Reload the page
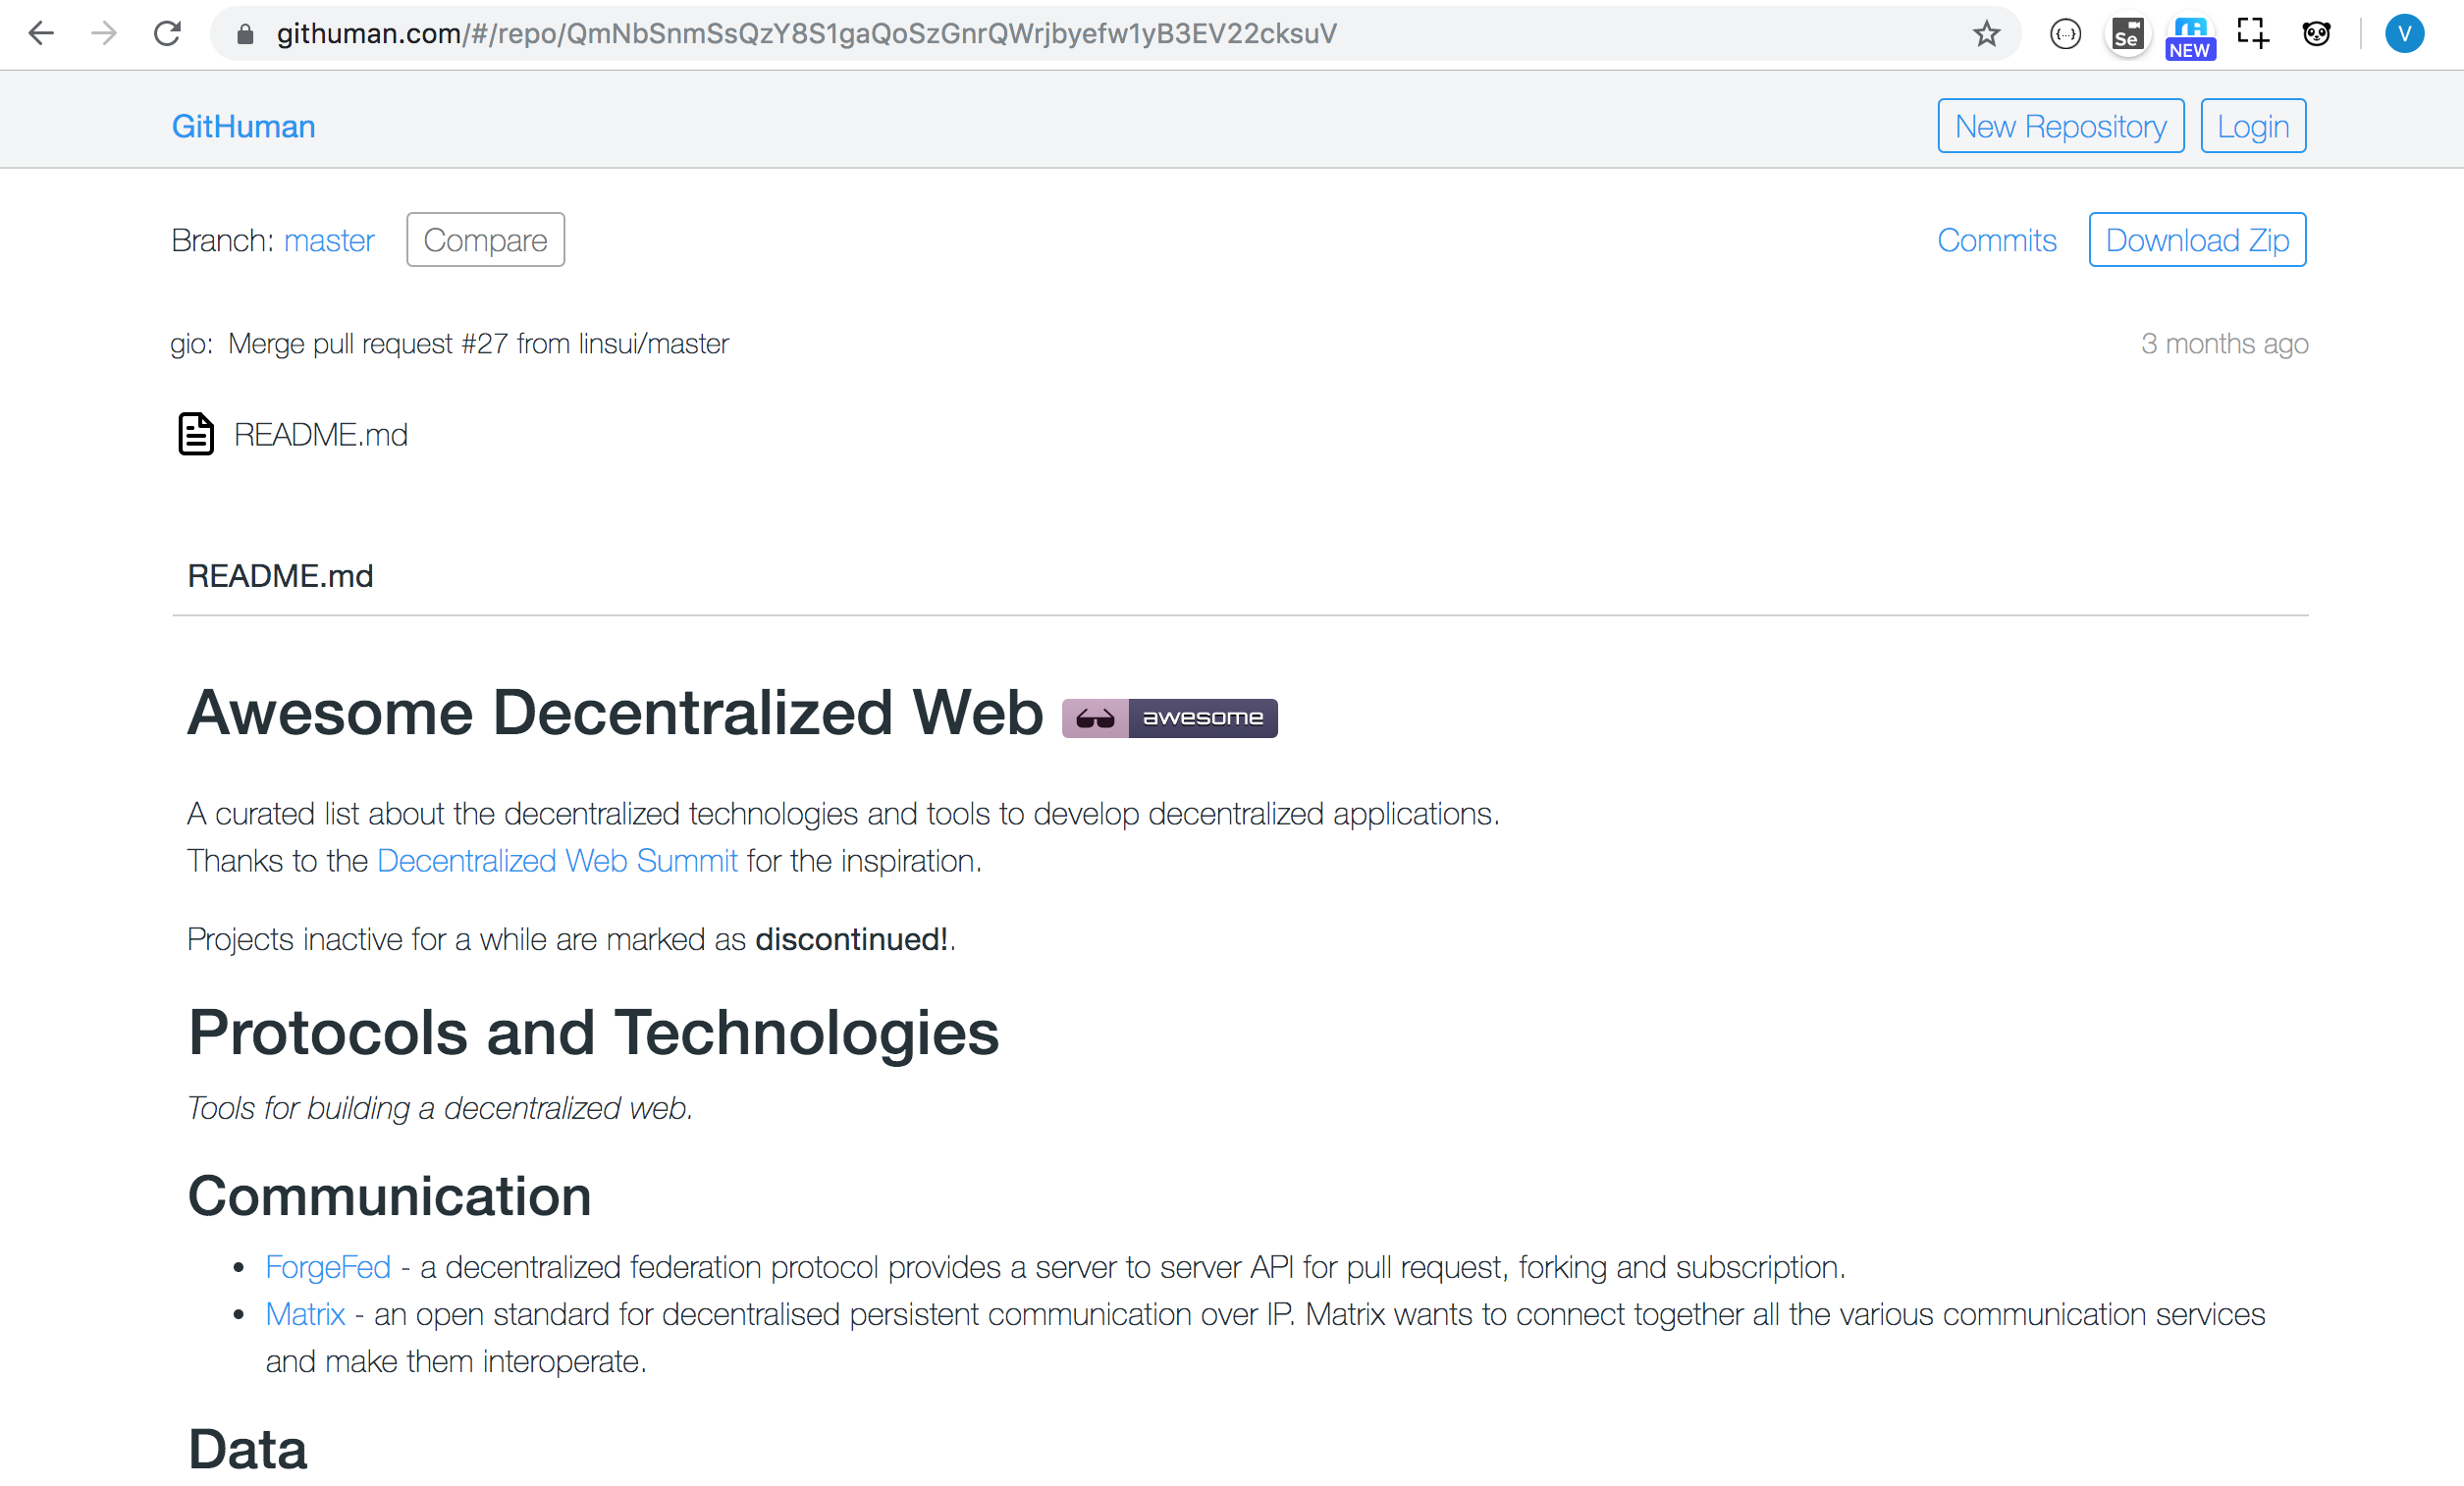 (x=167, y=33)
